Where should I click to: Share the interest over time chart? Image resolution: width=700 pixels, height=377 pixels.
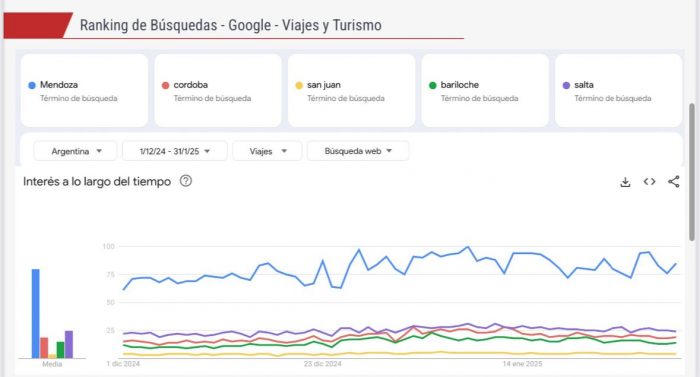[674, 181]
